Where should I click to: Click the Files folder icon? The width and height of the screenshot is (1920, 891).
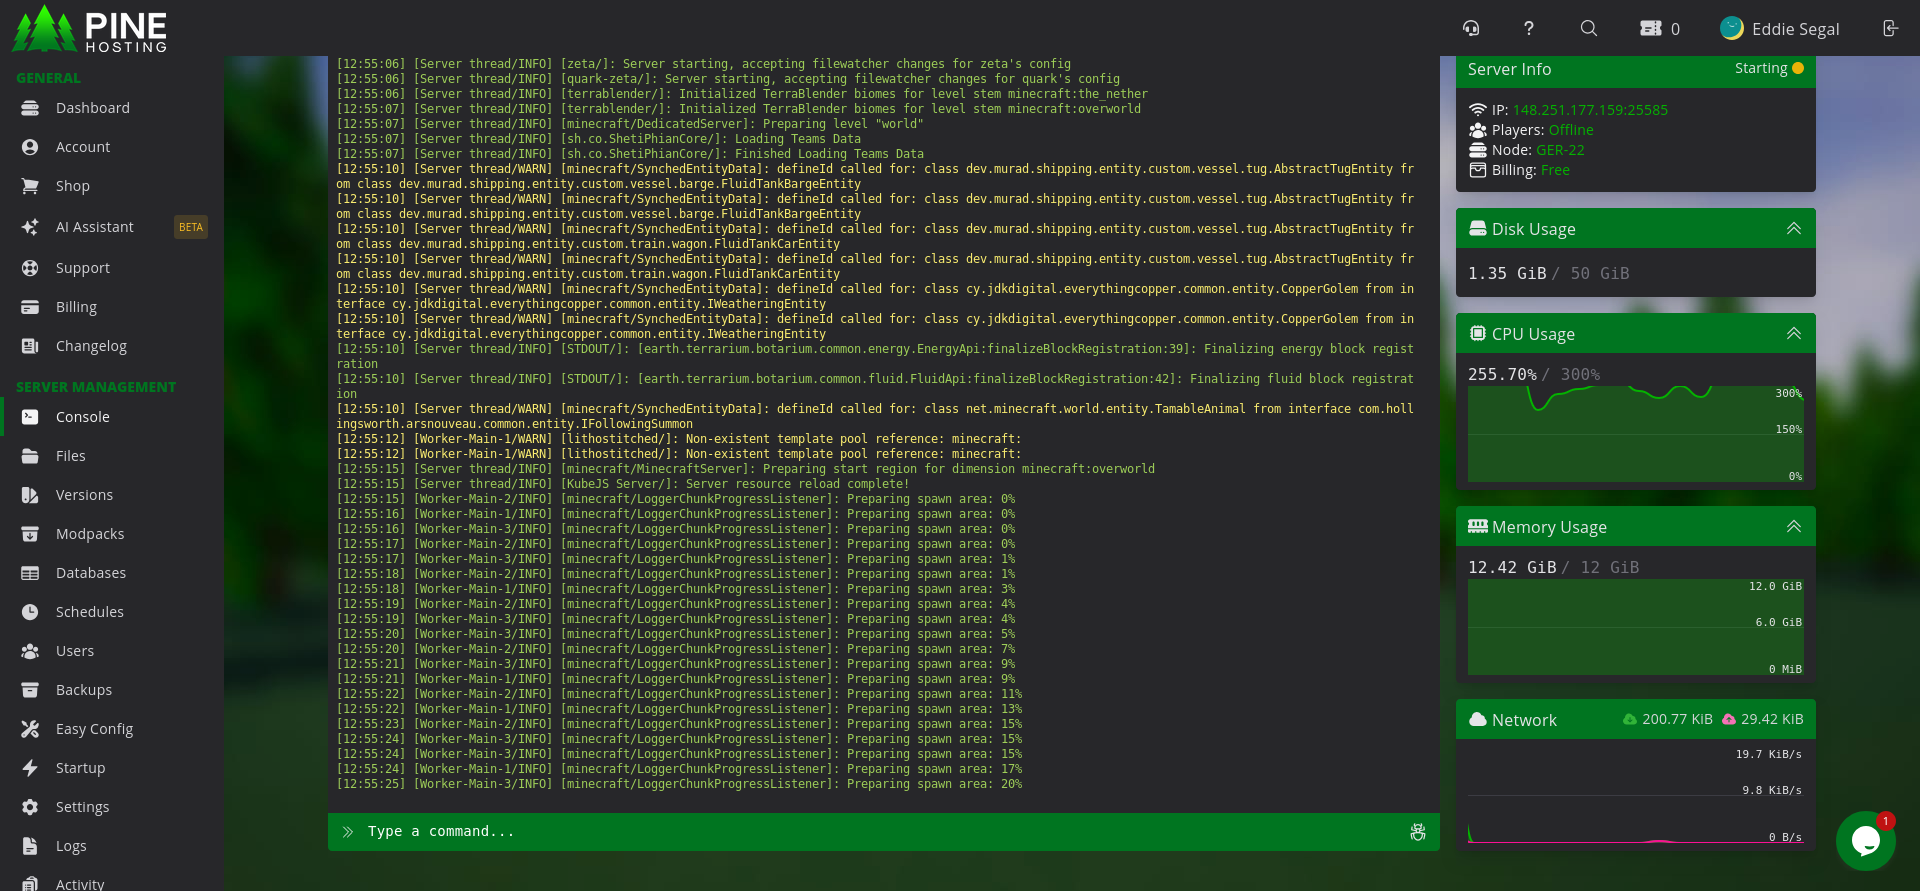pyautogui.click(x=30, y=456)
